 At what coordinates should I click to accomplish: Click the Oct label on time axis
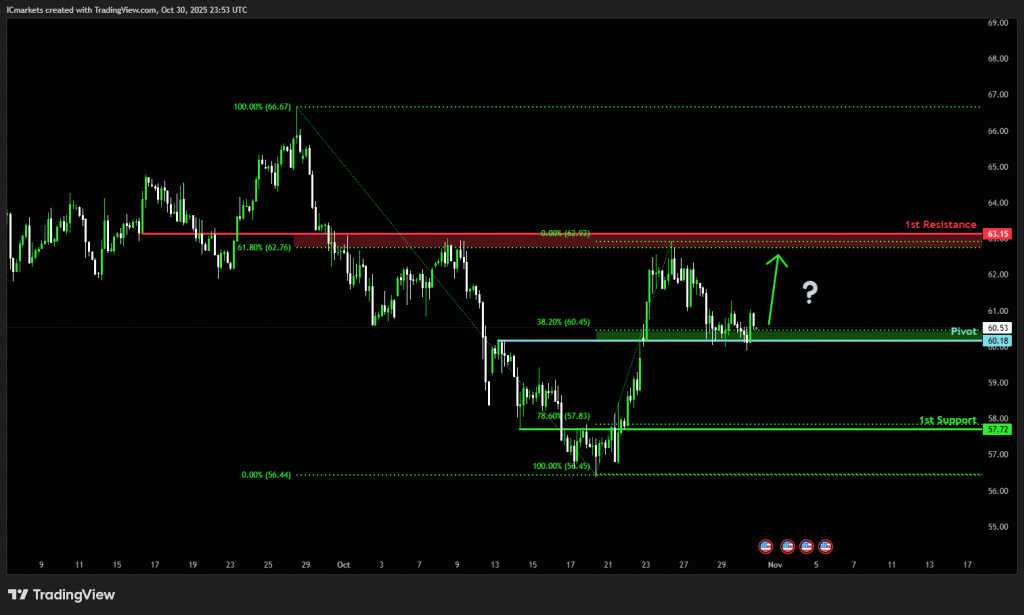(343, 564)
